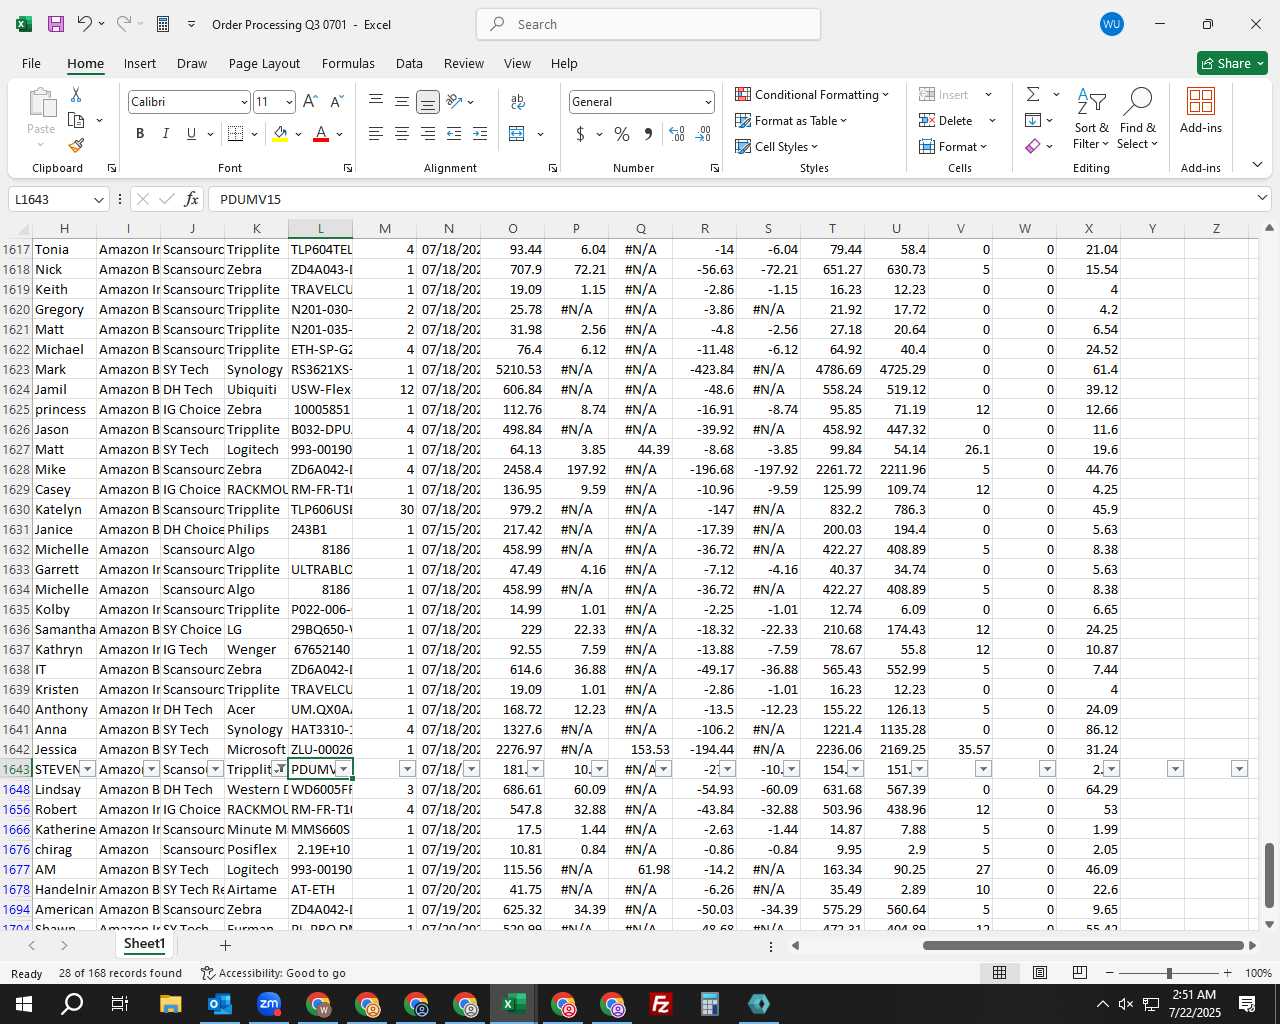Image resolution: width=1280 pixels, height=1024 pixels.
Task: Select the Sheet1 tab
Action: [x=144, y=944]
